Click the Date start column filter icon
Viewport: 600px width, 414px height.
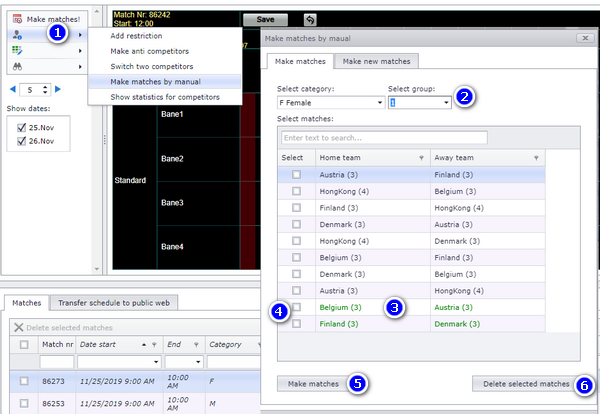point(154,345)
